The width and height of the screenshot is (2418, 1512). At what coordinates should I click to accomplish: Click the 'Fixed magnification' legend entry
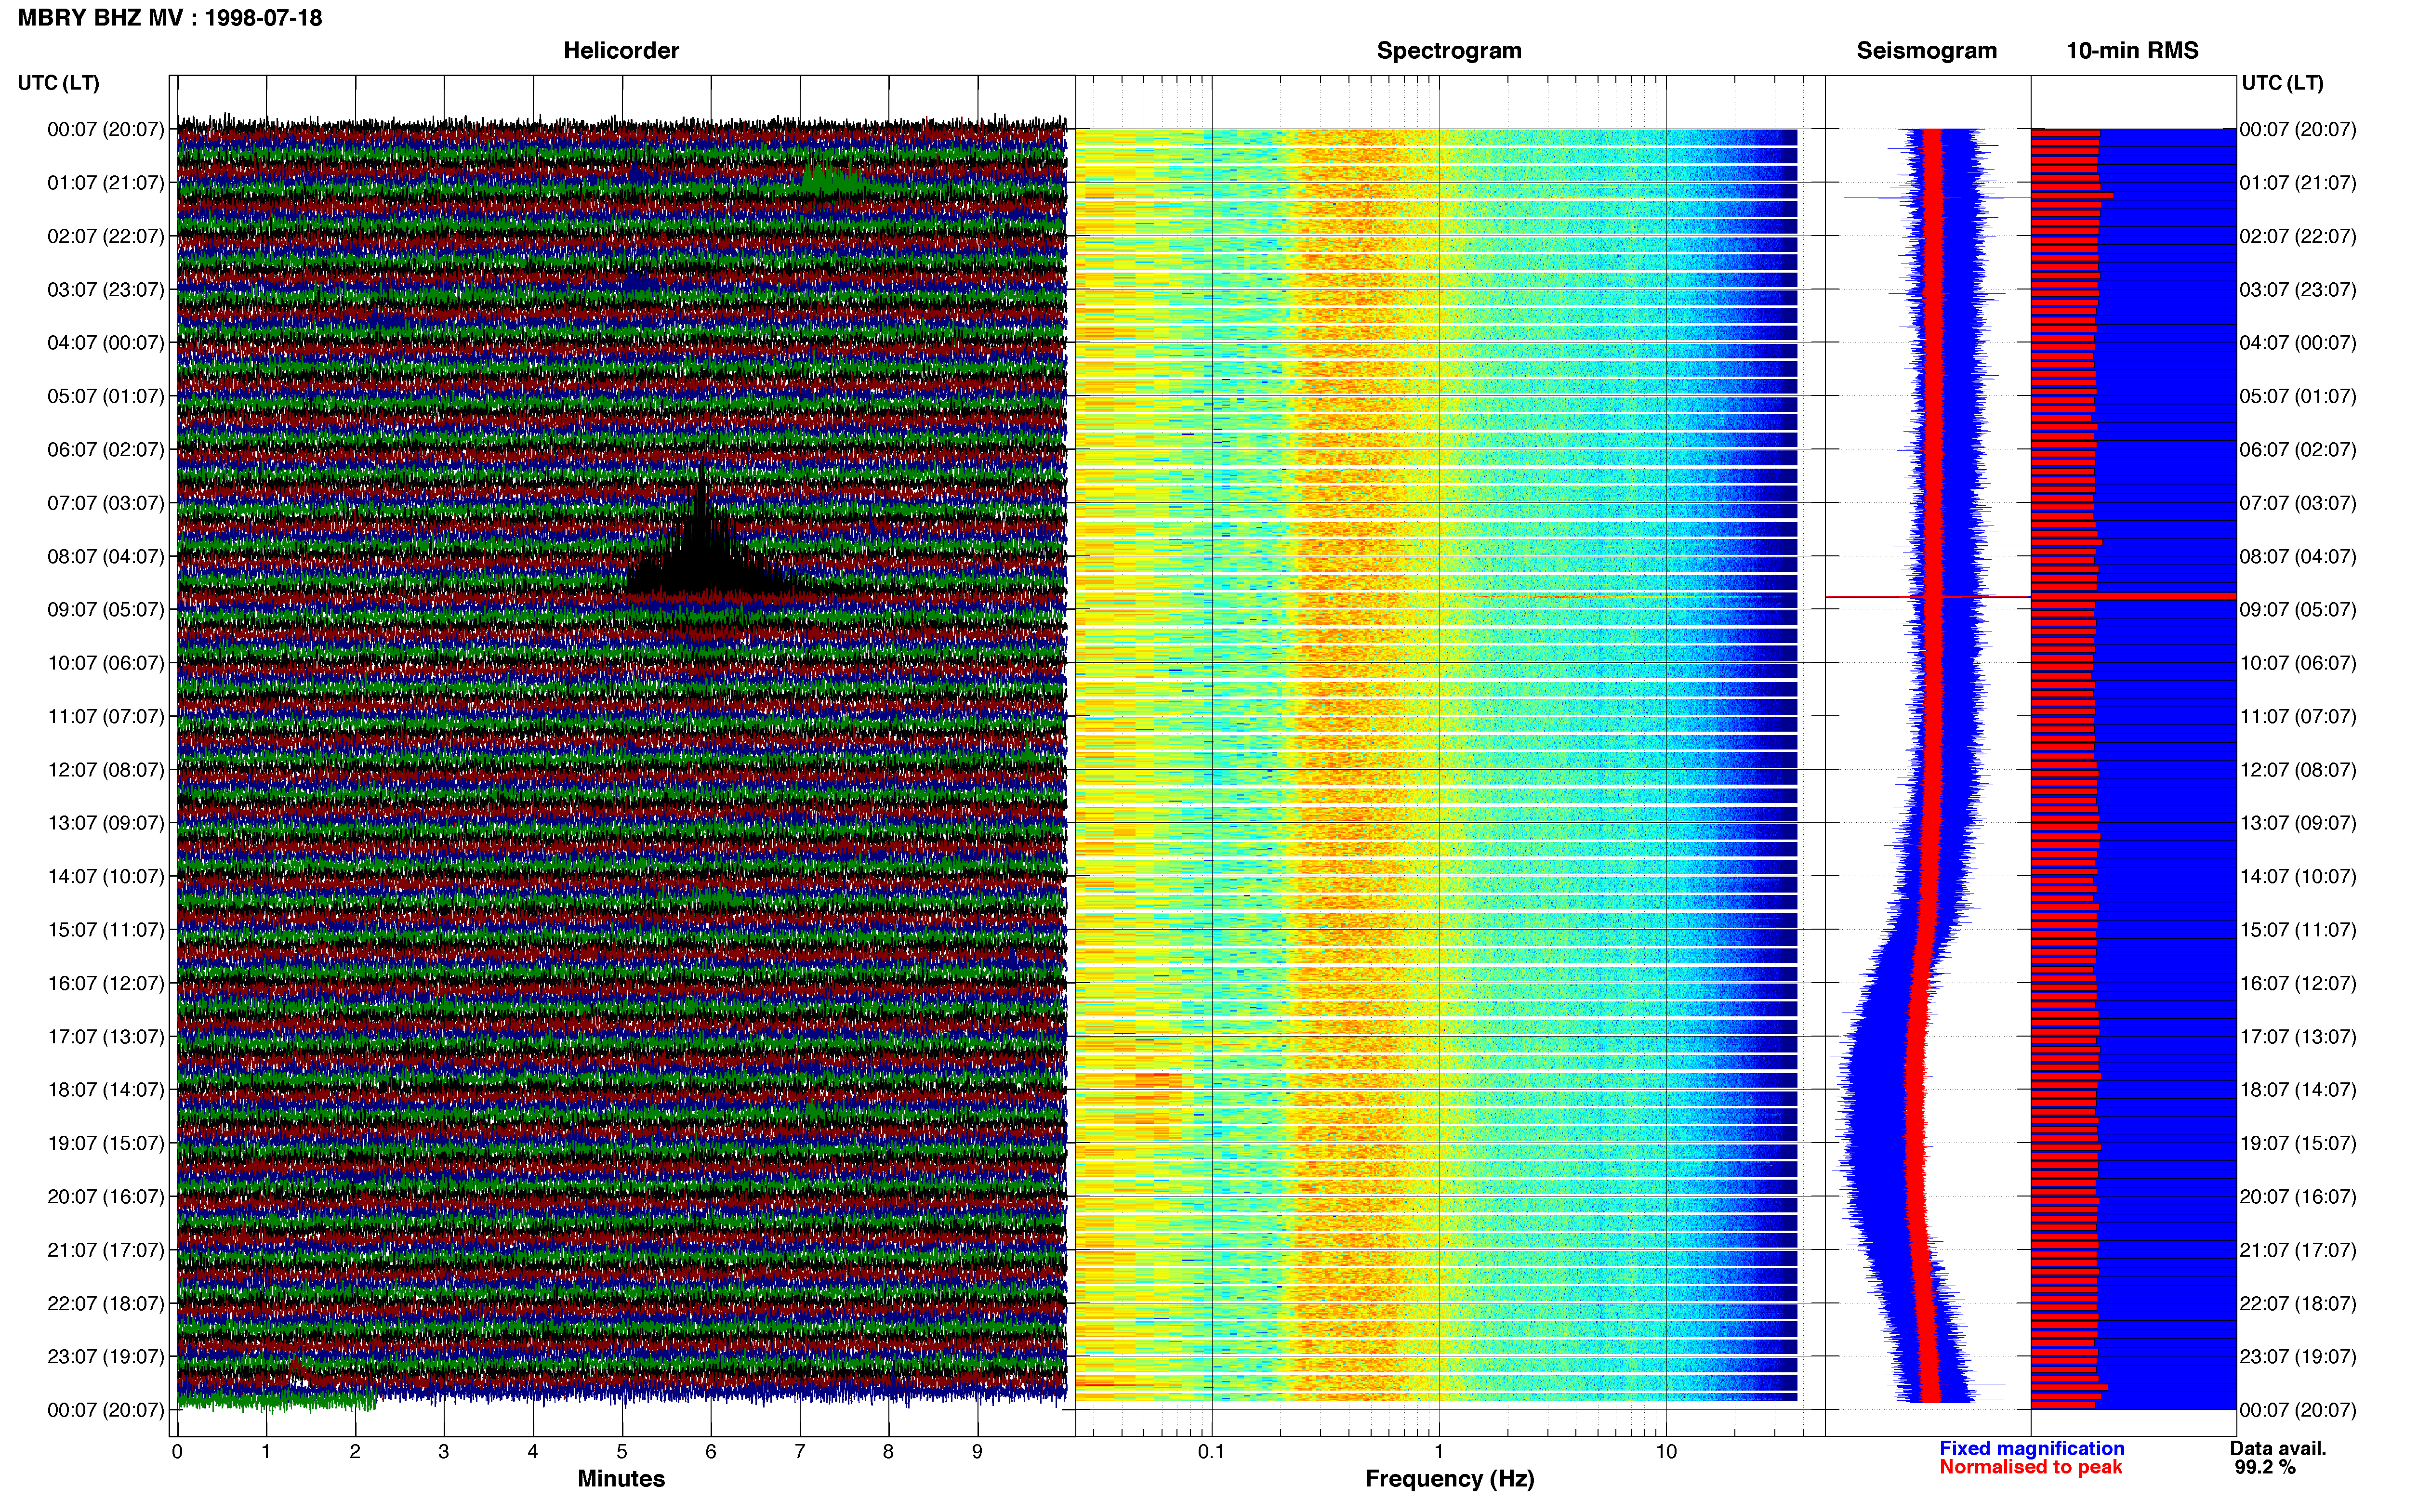coord(2031,1448)
